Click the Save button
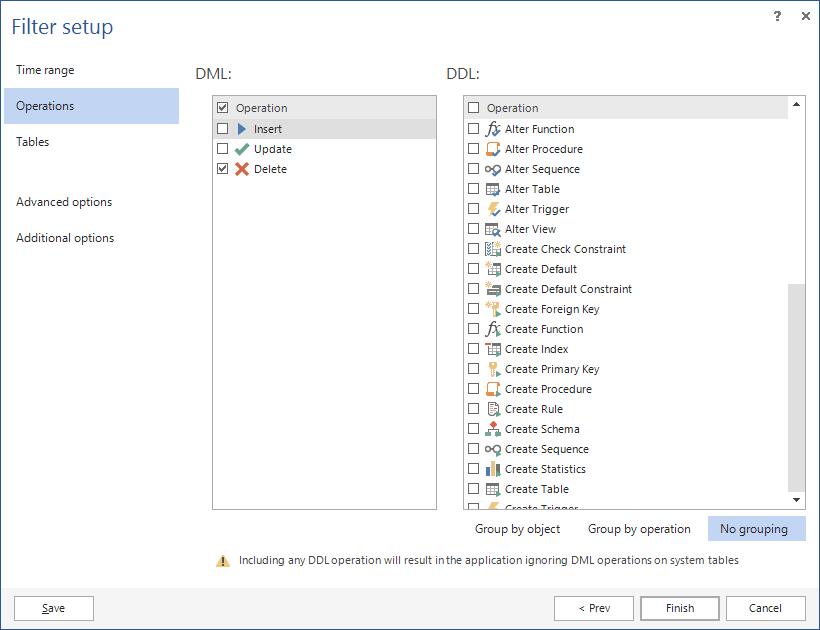Screen dimensions: 820x630 [x=52, y=608]
